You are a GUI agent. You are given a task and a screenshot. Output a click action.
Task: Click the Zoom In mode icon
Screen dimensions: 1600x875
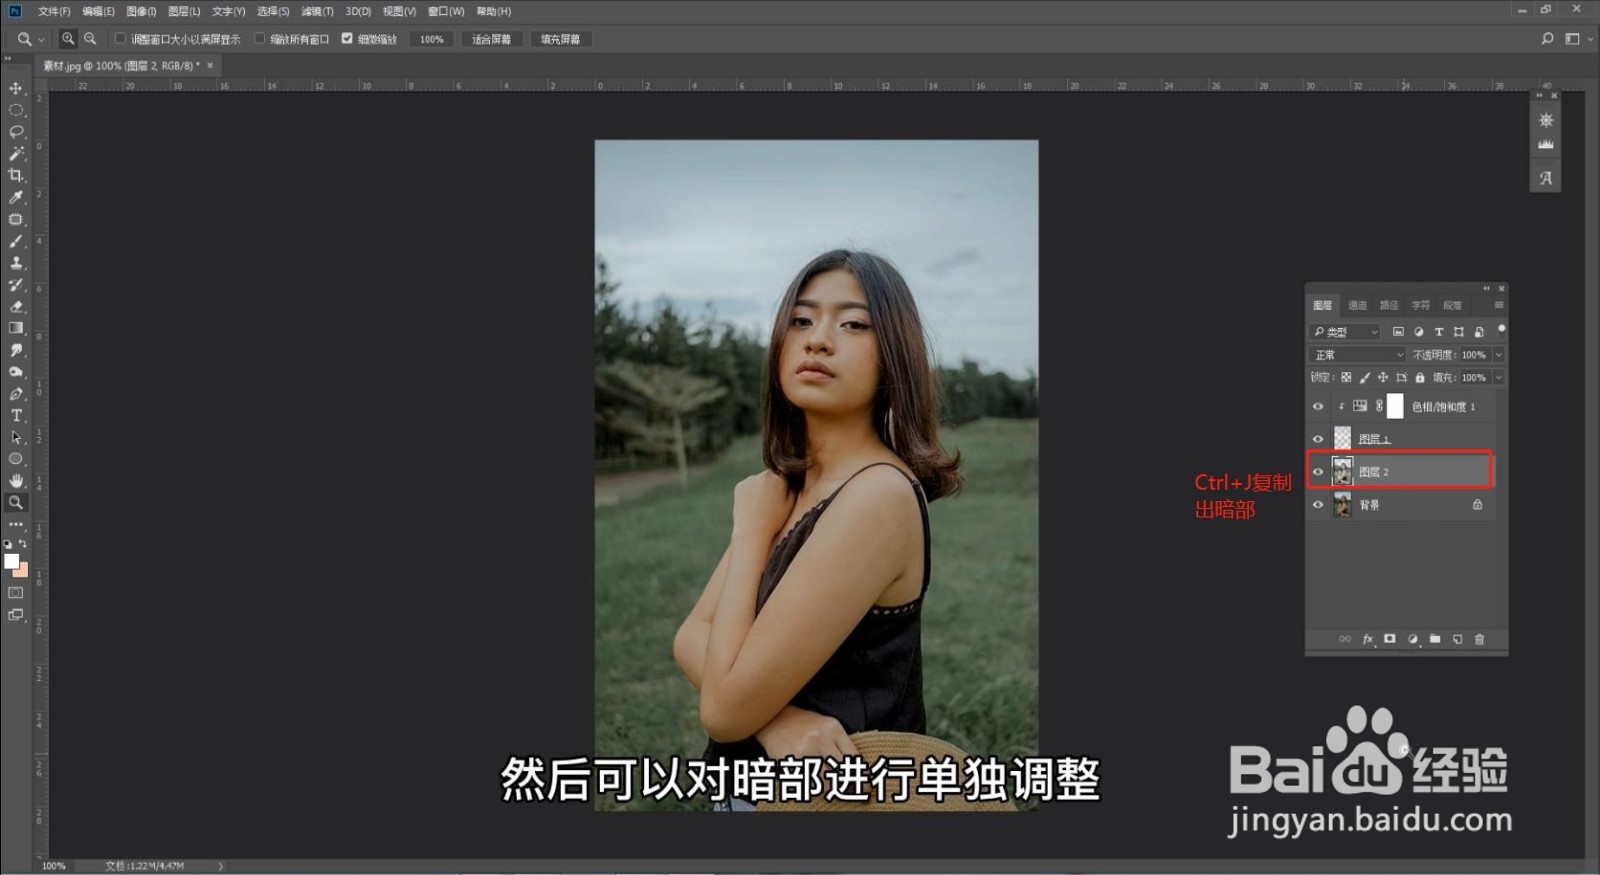point(68,39)
